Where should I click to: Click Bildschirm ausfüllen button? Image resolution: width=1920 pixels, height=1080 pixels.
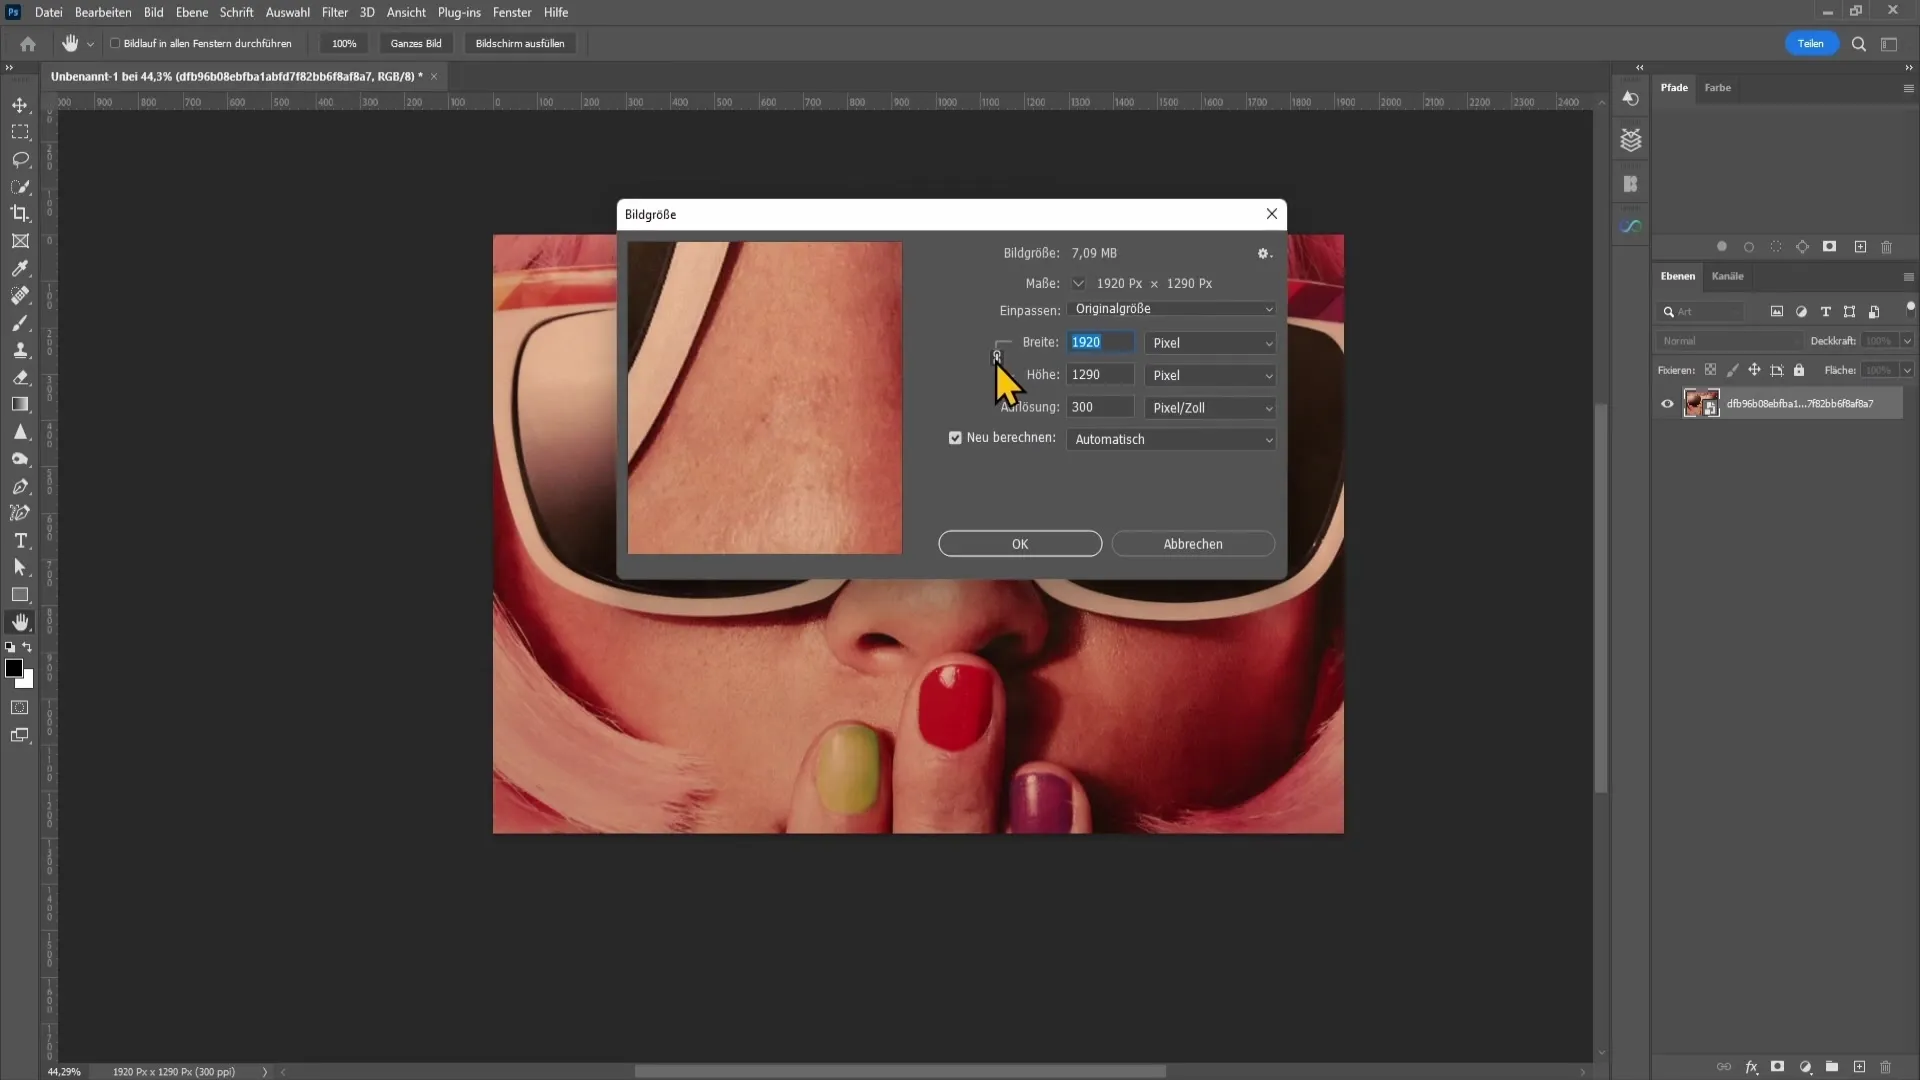pos(520,44)
